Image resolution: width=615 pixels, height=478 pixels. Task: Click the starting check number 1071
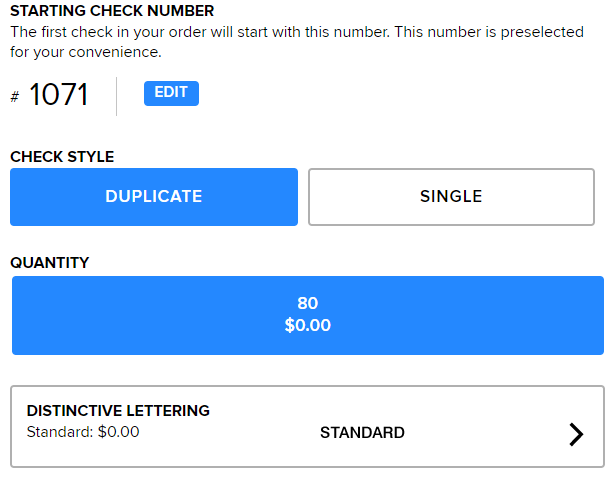[x=59, y=96]
